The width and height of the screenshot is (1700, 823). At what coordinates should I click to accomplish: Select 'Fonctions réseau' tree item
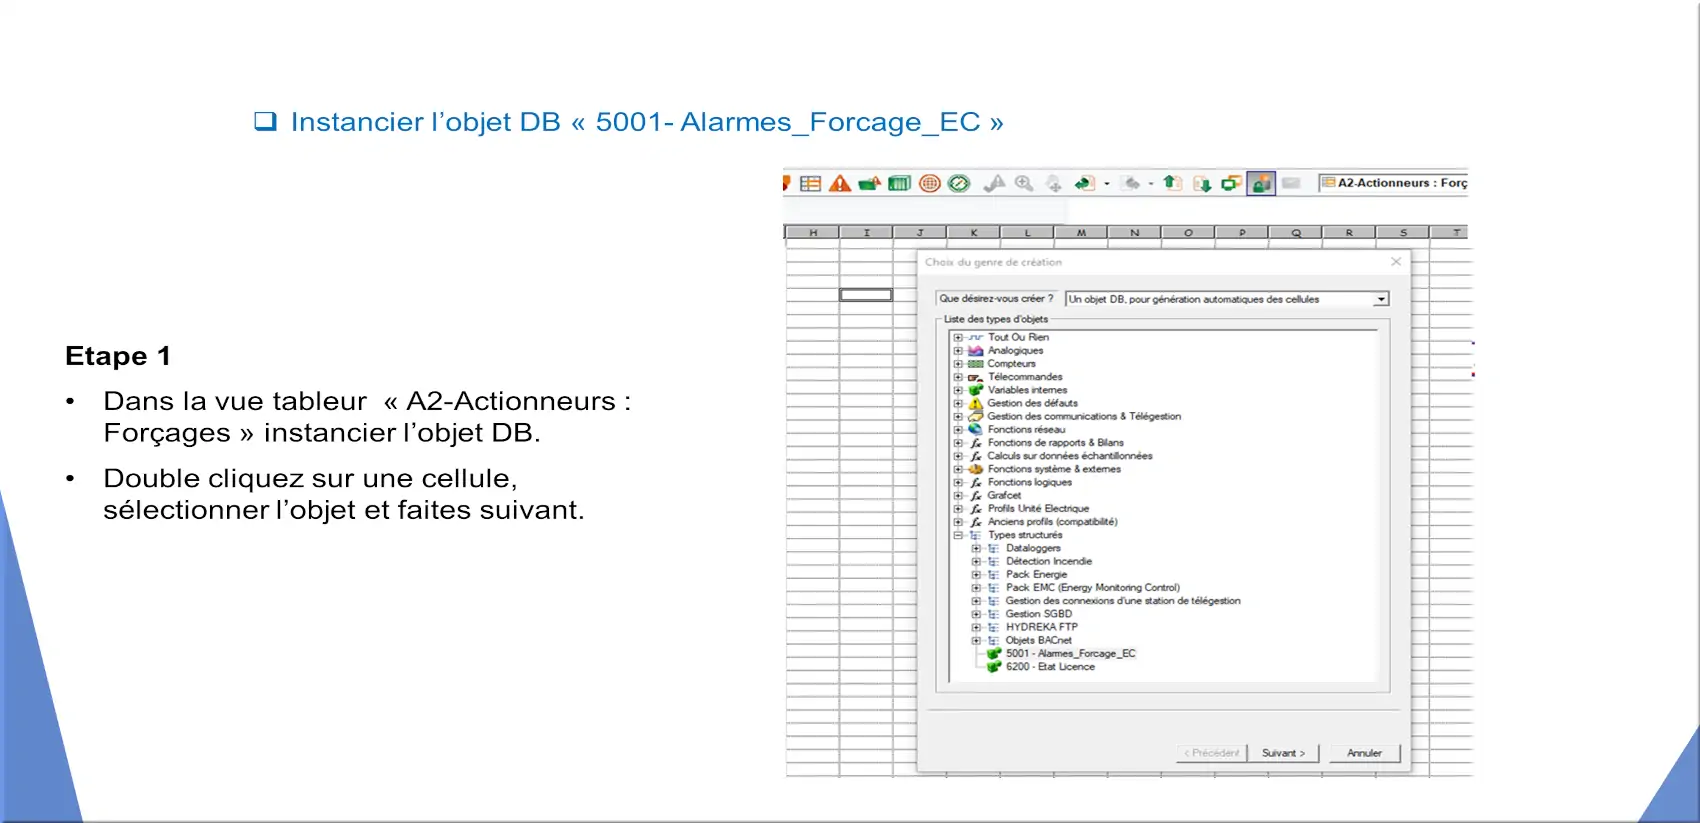coord(1026,429)
